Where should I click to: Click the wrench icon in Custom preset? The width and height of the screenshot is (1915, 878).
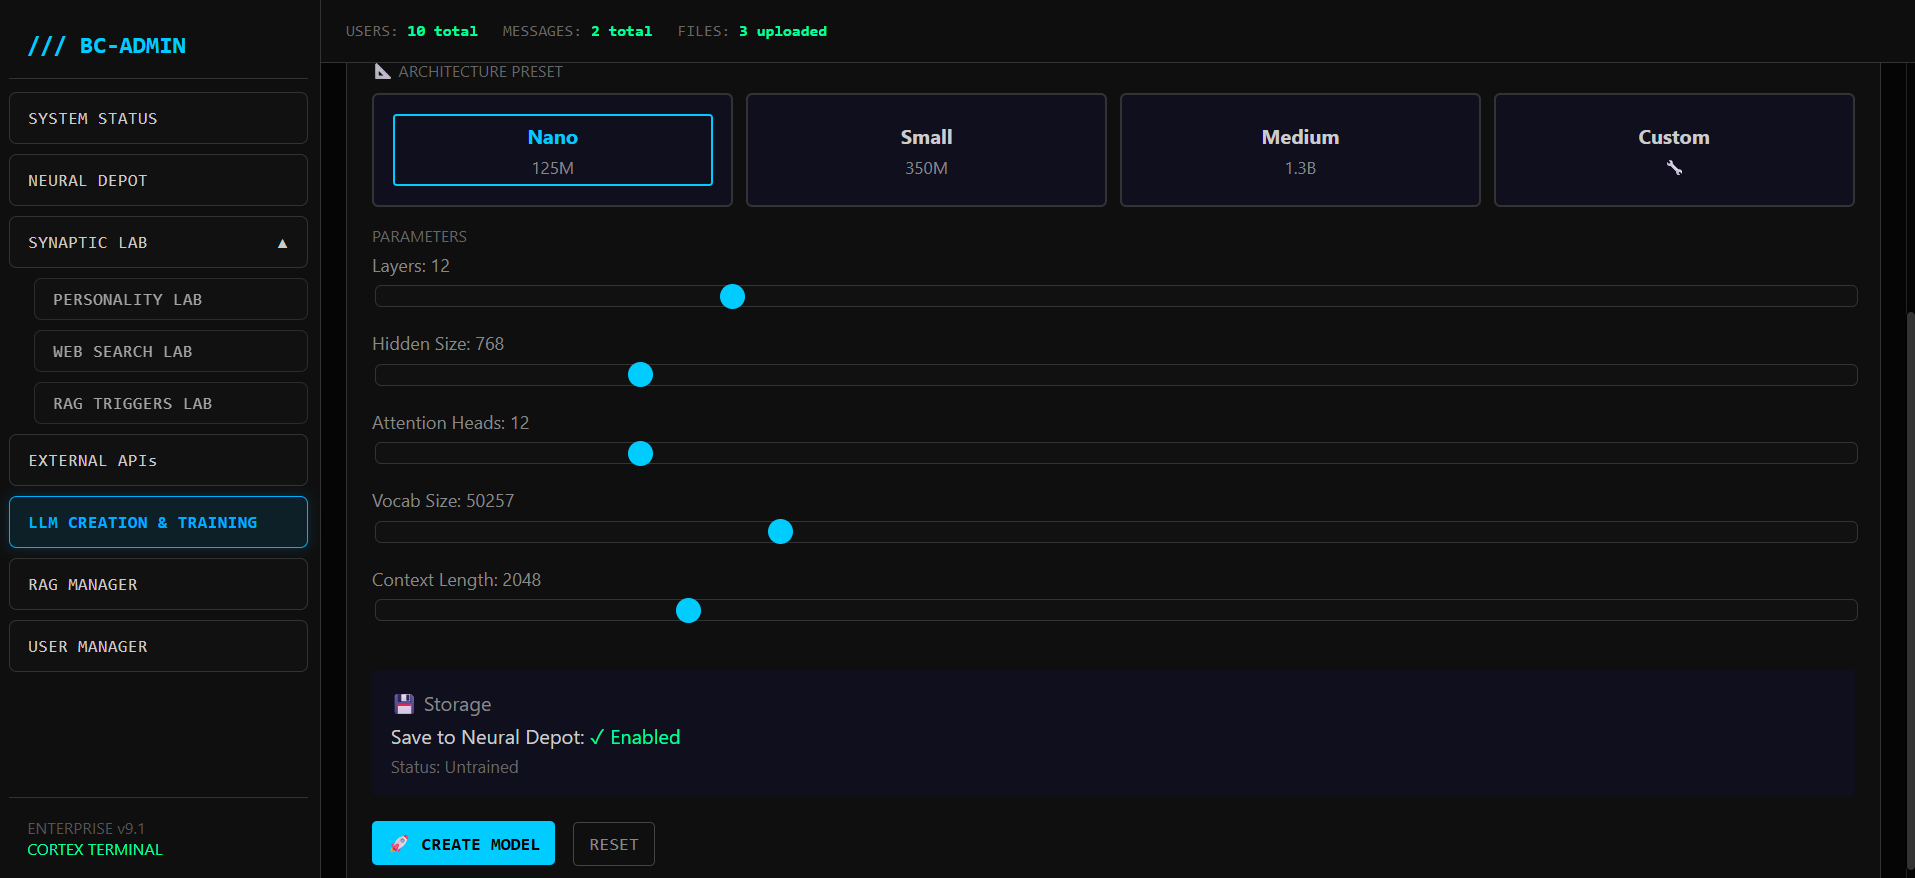[1673, 168]
